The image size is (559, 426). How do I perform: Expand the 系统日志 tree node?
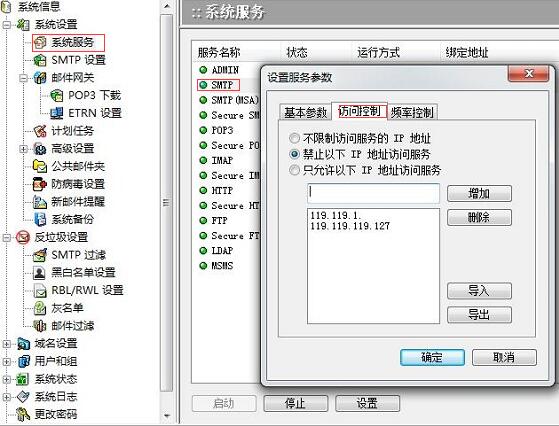(x=6, y=397)
